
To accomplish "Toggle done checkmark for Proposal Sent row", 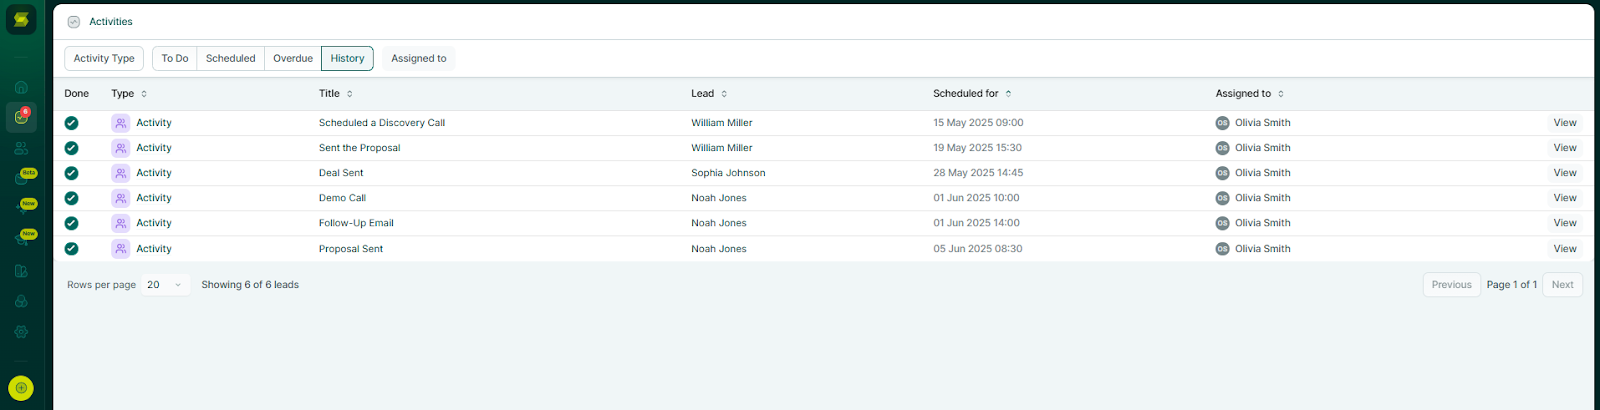I will 71,249.
